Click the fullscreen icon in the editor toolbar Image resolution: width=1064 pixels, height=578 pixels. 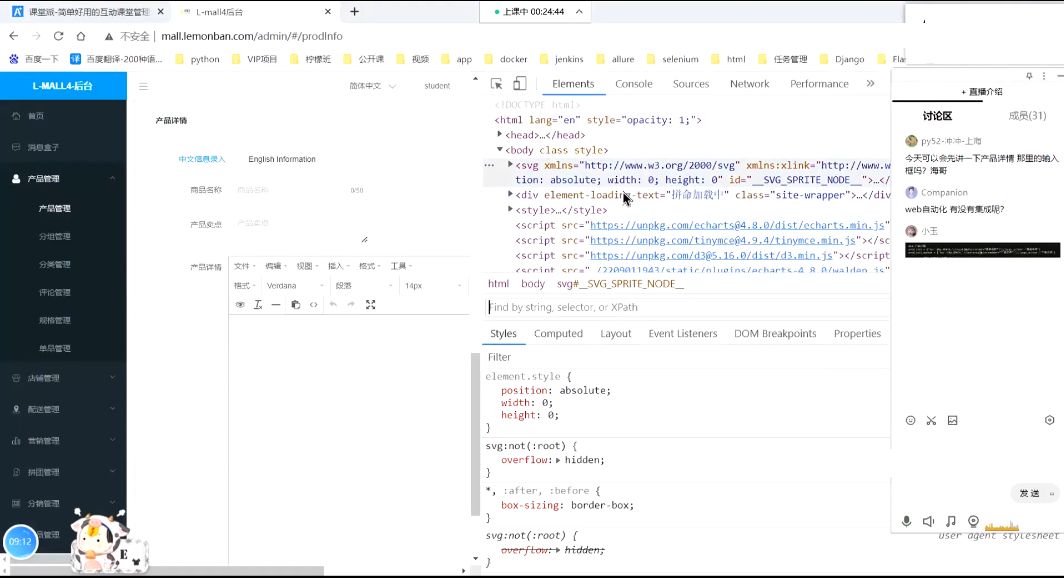[370, 305]
